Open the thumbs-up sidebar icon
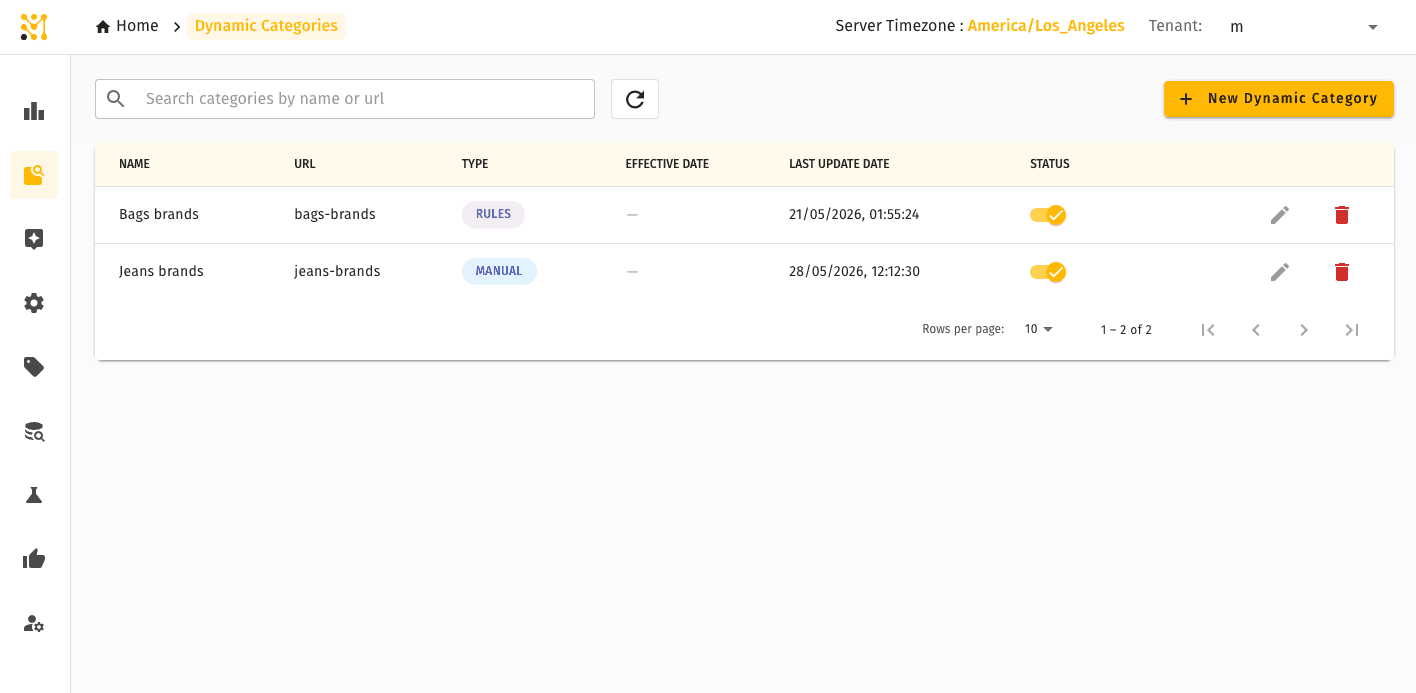This screenshot has width=1416, height=693. tap(34, 559)
